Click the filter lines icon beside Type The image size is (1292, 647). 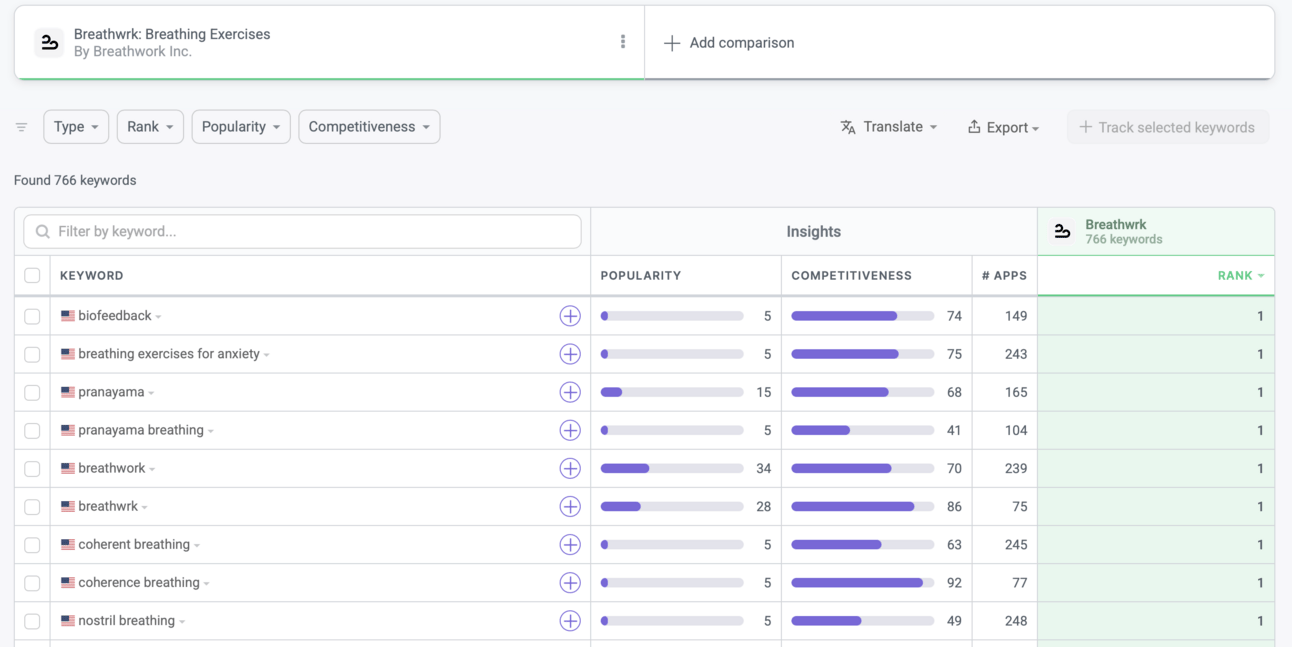(x=21, y=127)
